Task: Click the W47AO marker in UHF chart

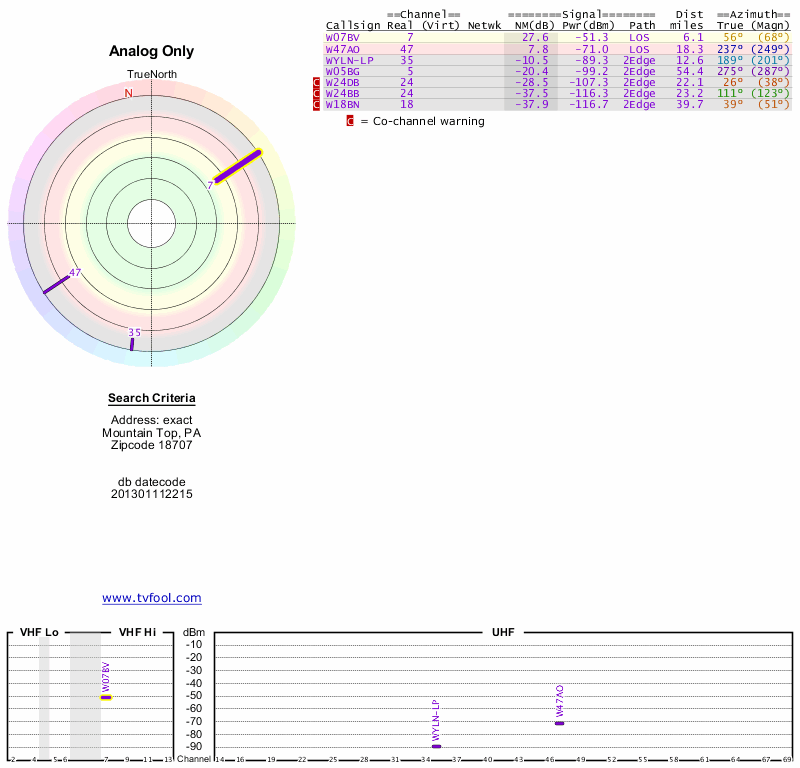Action: click(x=560, y=722)
